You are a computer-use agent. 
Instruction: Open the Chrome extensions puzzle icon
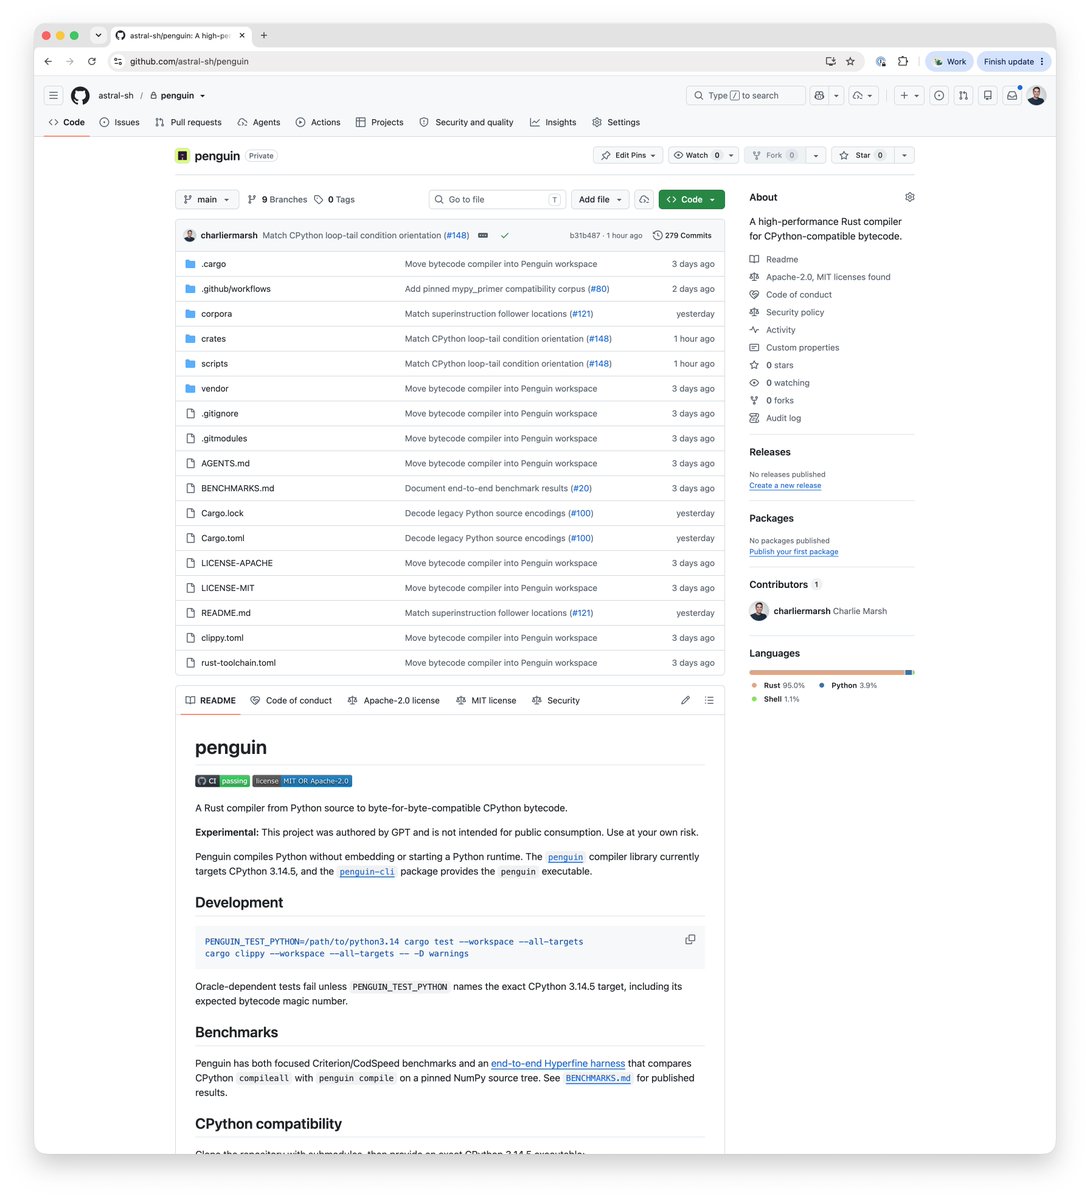(903, 62)
